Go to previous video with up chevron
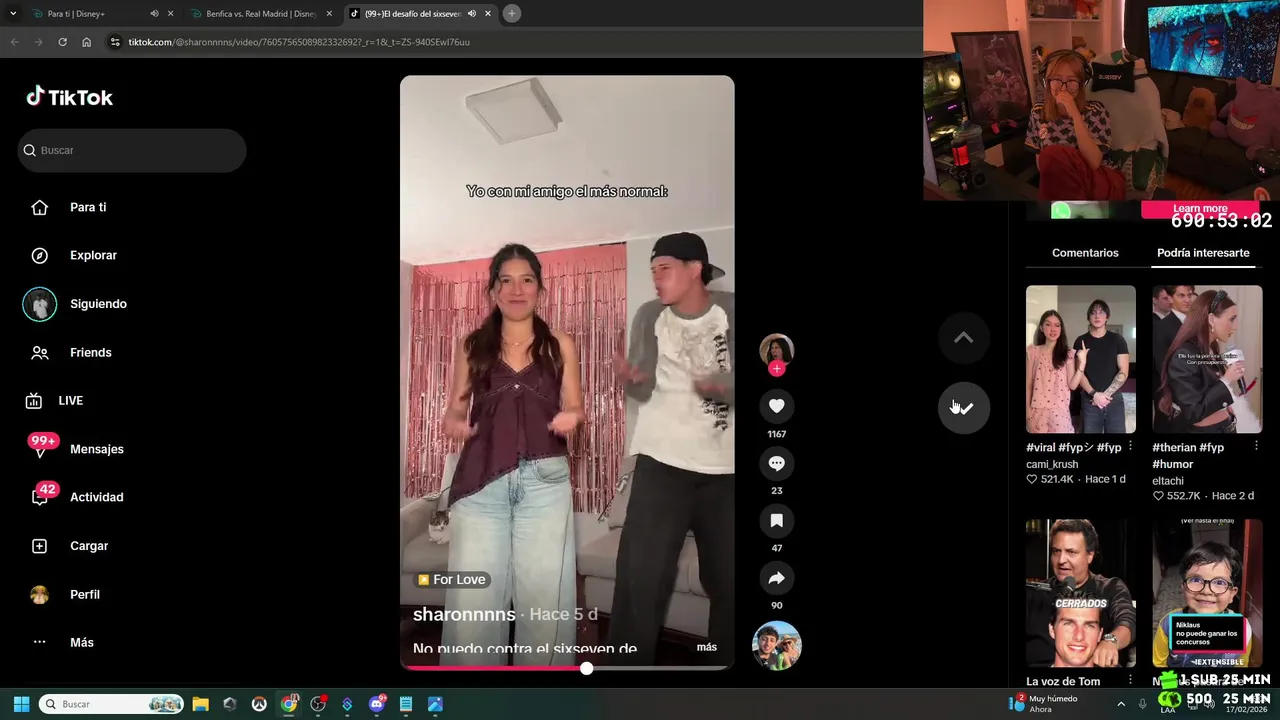The width and height of the screenshot is (1280, 720). click(963, 338)
